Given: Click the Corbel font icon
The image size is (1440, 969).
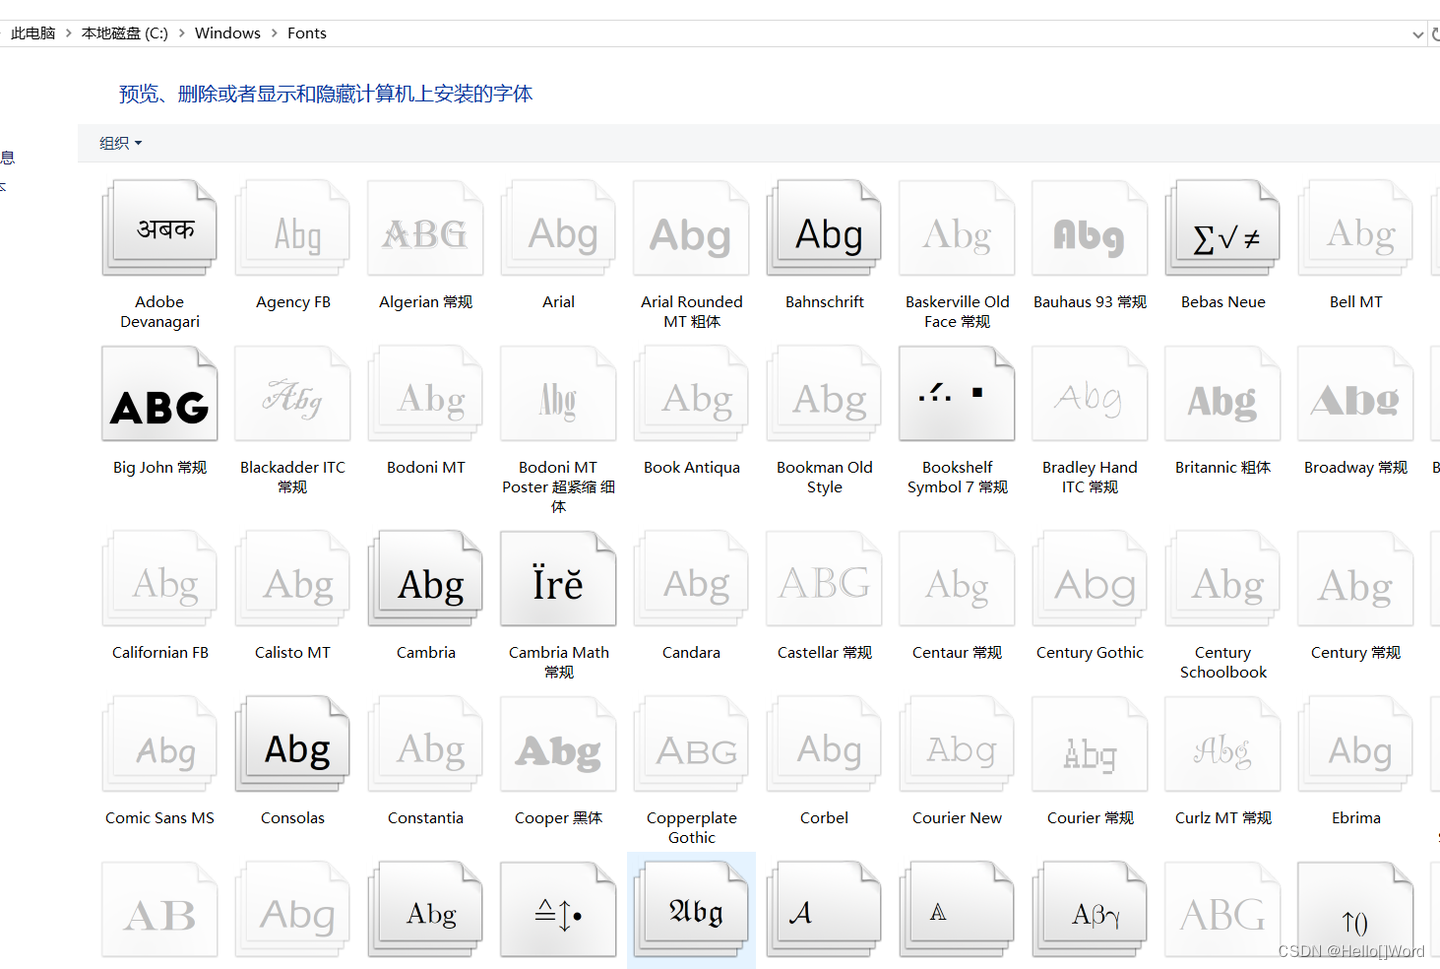Looking at the screenshot, I should [824, 744].
